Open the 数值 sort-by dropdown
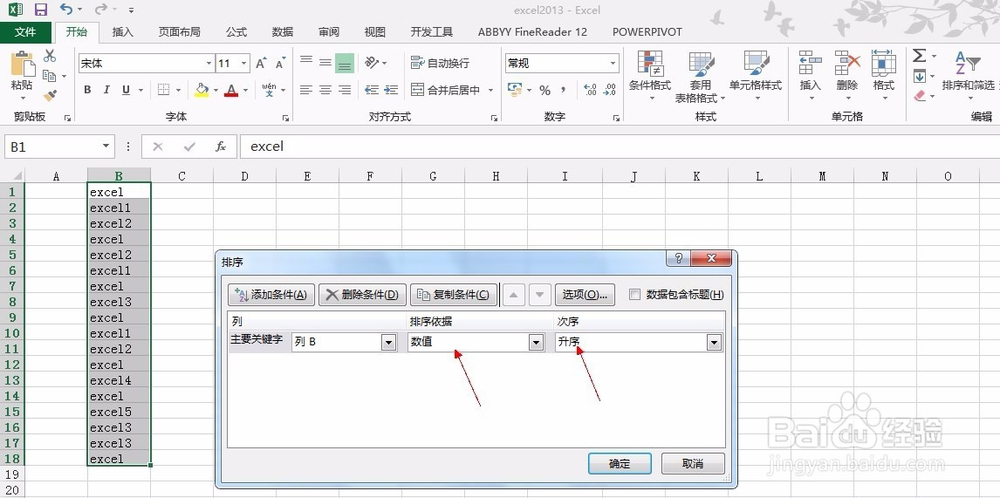 536,342
